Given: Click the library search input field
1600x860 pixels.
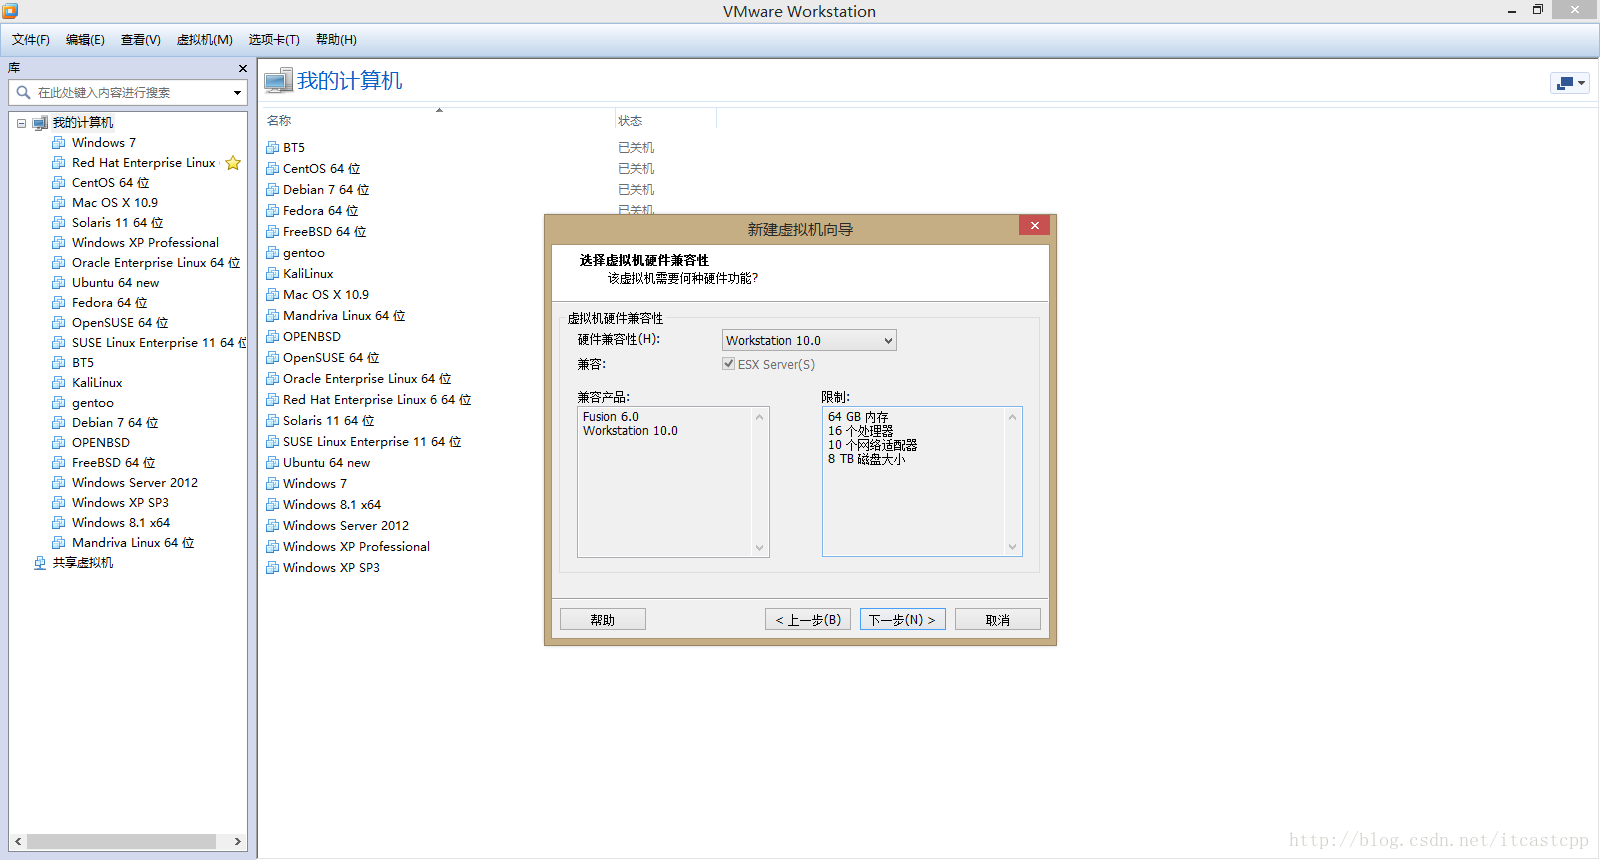Looking at the screenshot, I should point(130,93).
